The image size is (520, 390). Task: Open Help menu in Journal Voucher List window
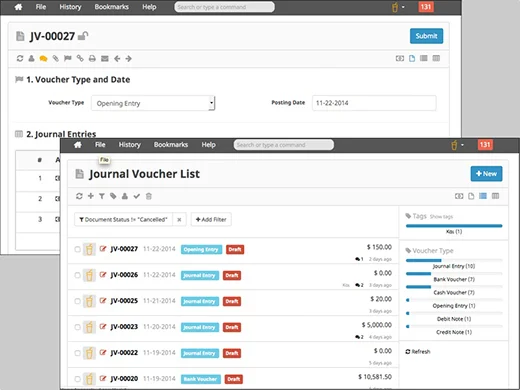point(208,145)
